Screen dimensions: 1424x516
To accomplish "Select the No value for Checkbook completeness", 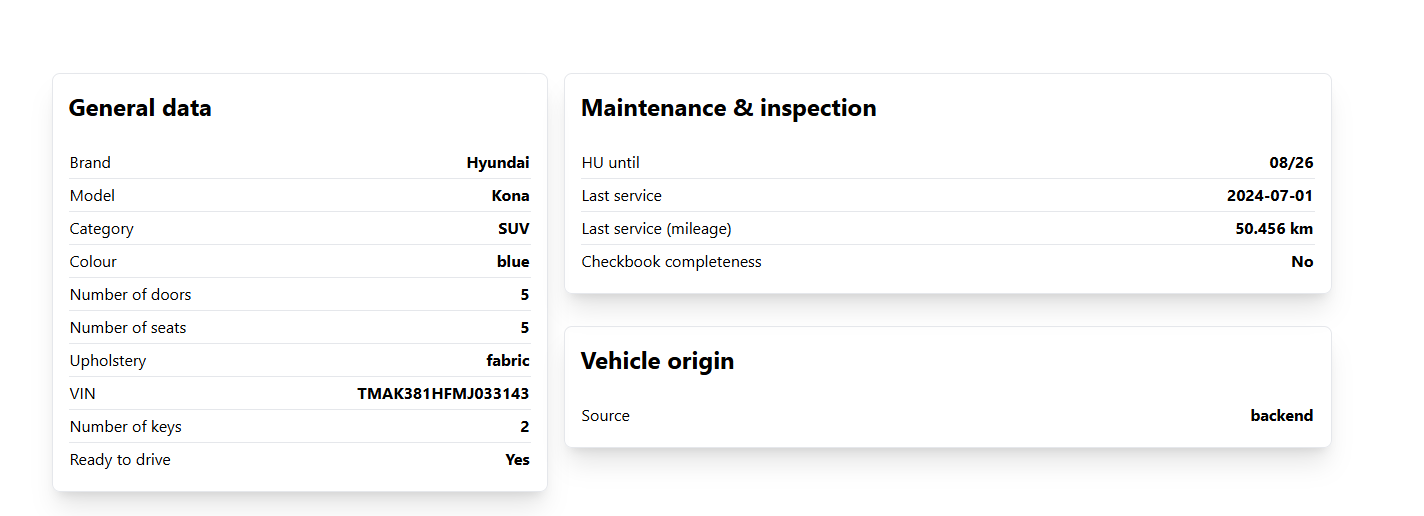I will 1302,261.
